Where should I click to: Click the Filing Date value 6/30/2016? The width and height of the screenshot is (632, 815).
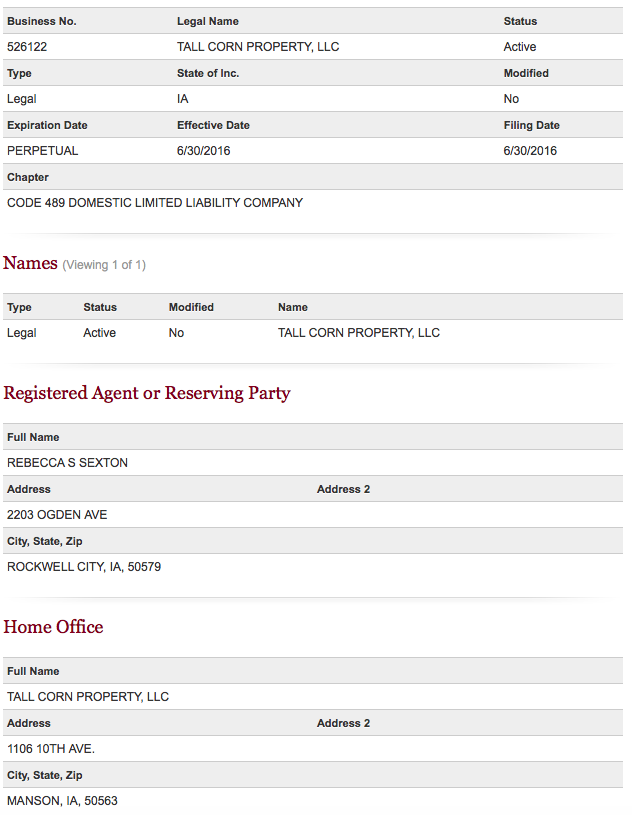click(x=530, y=151)
